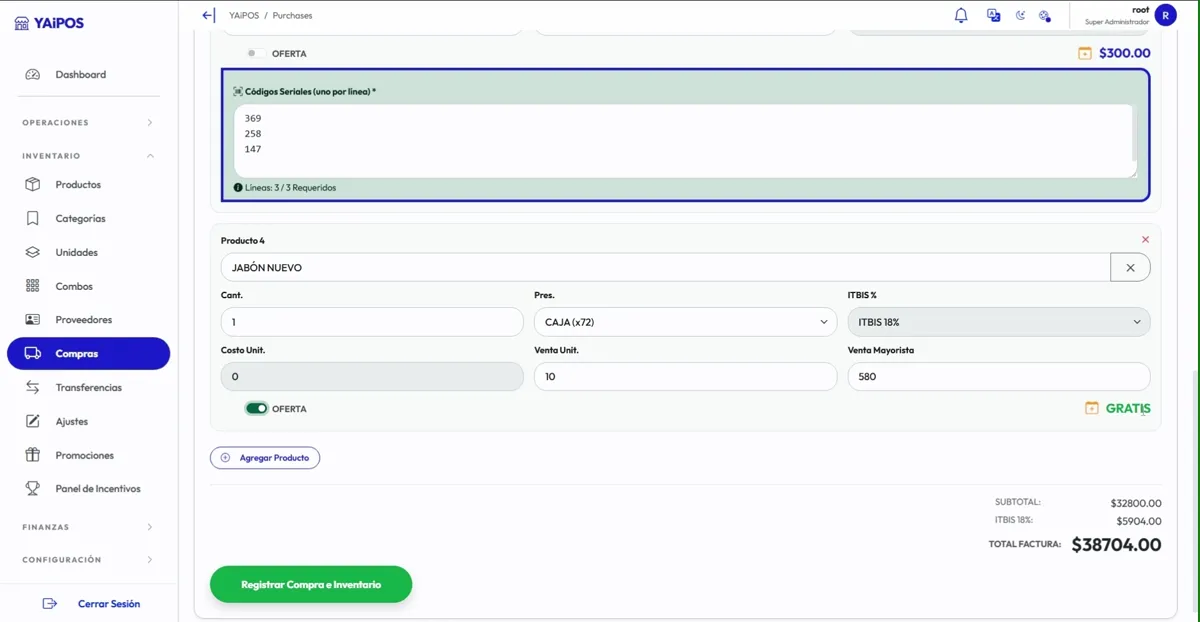Click the Líneas: 3 / 3 Requeridos text

290,187
